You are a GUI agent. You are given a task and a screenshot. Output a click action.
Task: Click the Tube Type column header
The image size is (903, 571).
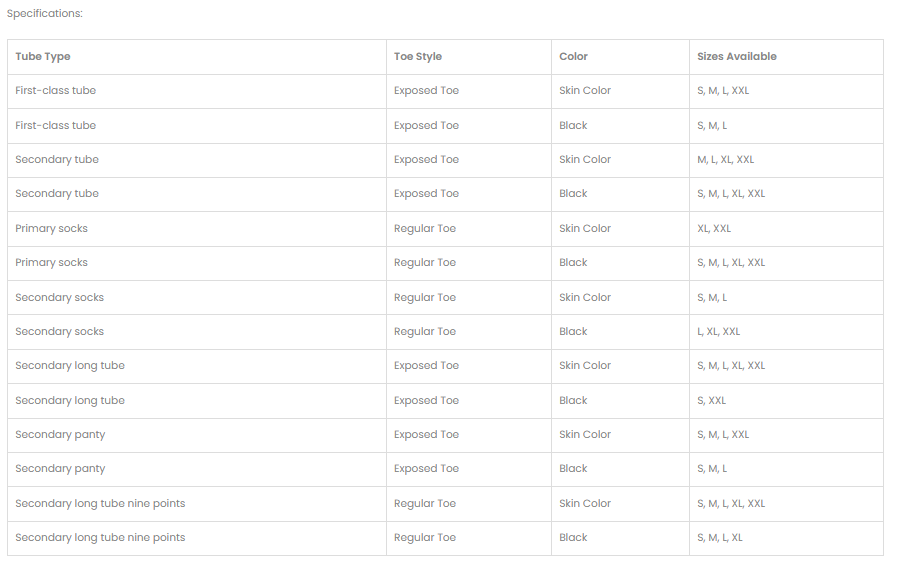pos(43,57)
